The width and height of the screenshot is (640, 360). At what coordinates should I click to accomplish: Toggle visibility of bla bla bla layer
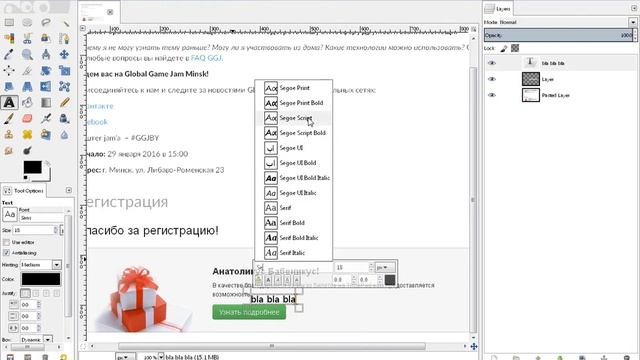tap(492, 63)
